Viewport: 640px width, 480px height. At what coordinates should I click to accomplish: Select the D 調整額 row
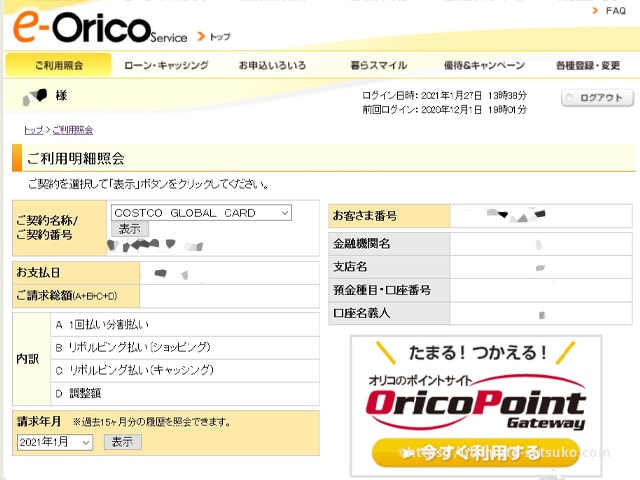(x=185, y=393)
